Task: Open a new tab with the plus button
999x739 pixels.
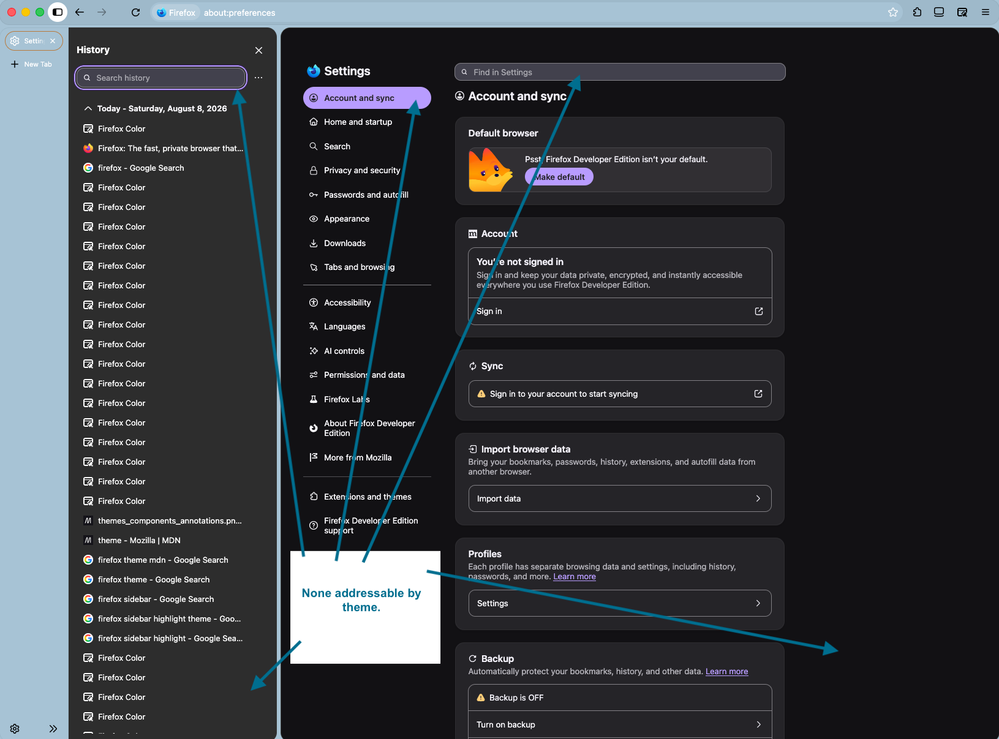Action: [15, 64]
